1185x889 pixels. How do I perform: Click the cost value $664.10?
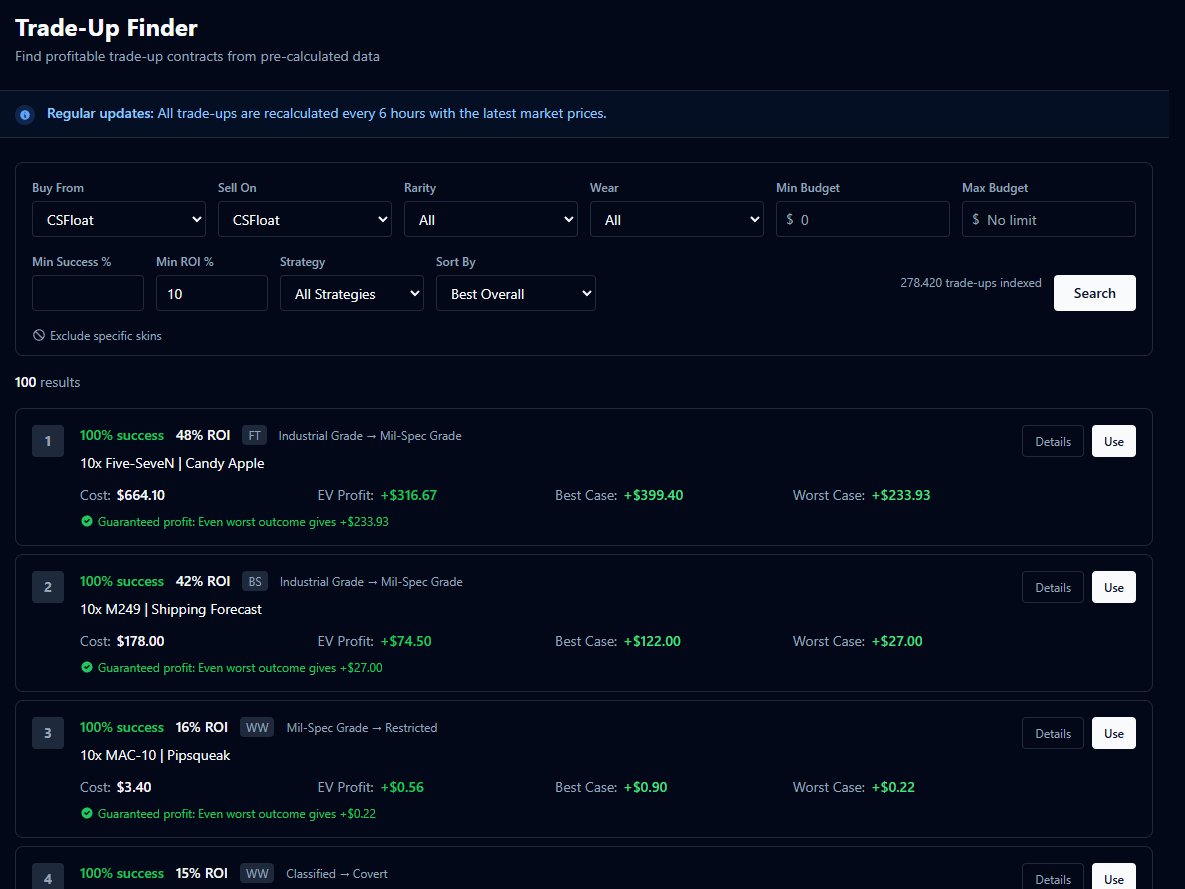141,495
